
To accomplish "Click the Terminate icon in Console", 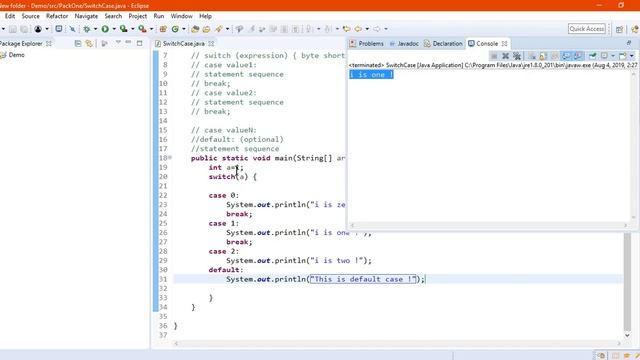I will [494, 56].
